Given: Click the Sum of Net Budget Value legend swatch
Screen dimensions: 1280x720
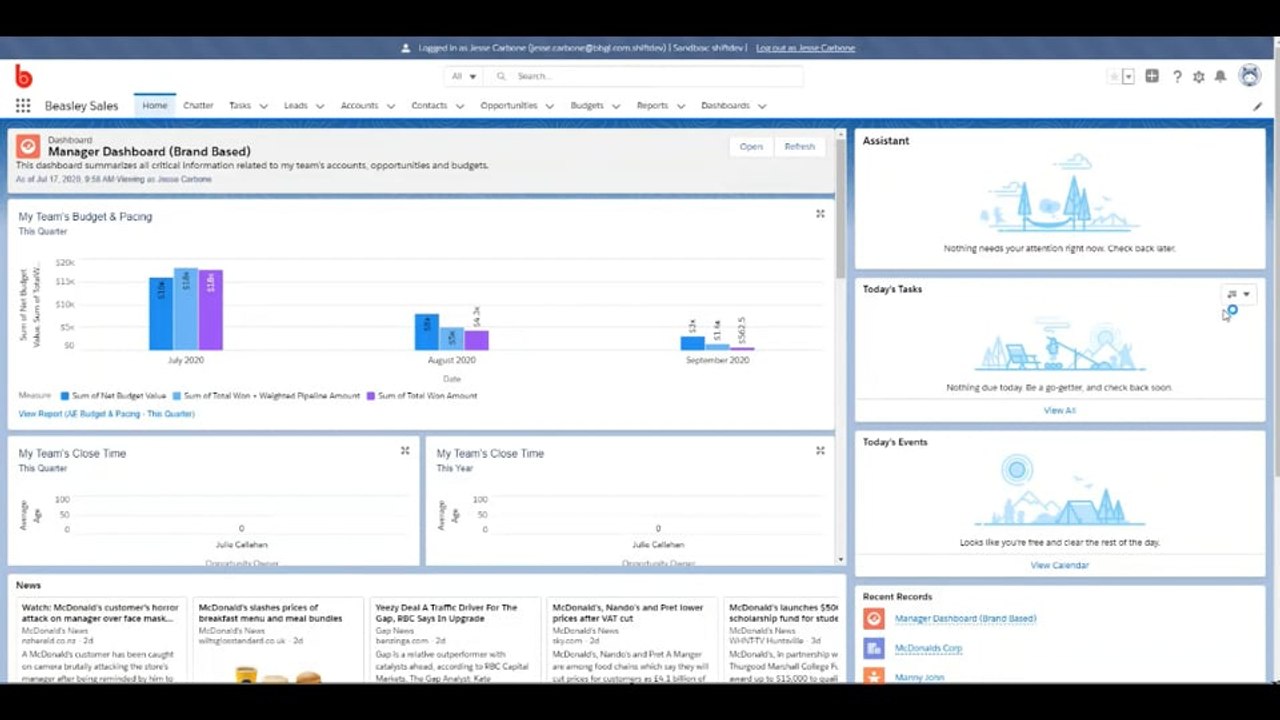Looking at the screenshot, I should [65, 396].
